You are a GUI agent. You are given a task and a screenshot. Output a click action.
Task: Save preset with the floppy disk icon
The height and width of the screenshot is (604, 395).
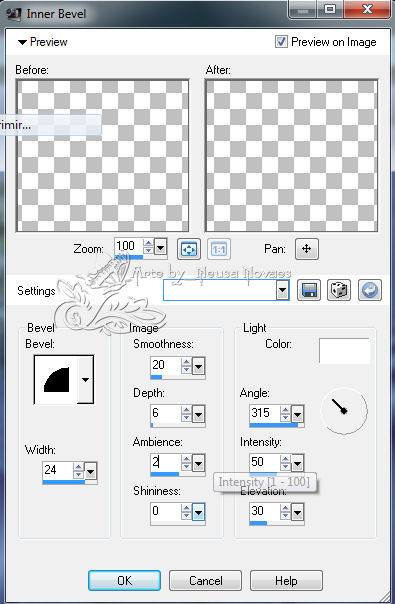(309, 290)
